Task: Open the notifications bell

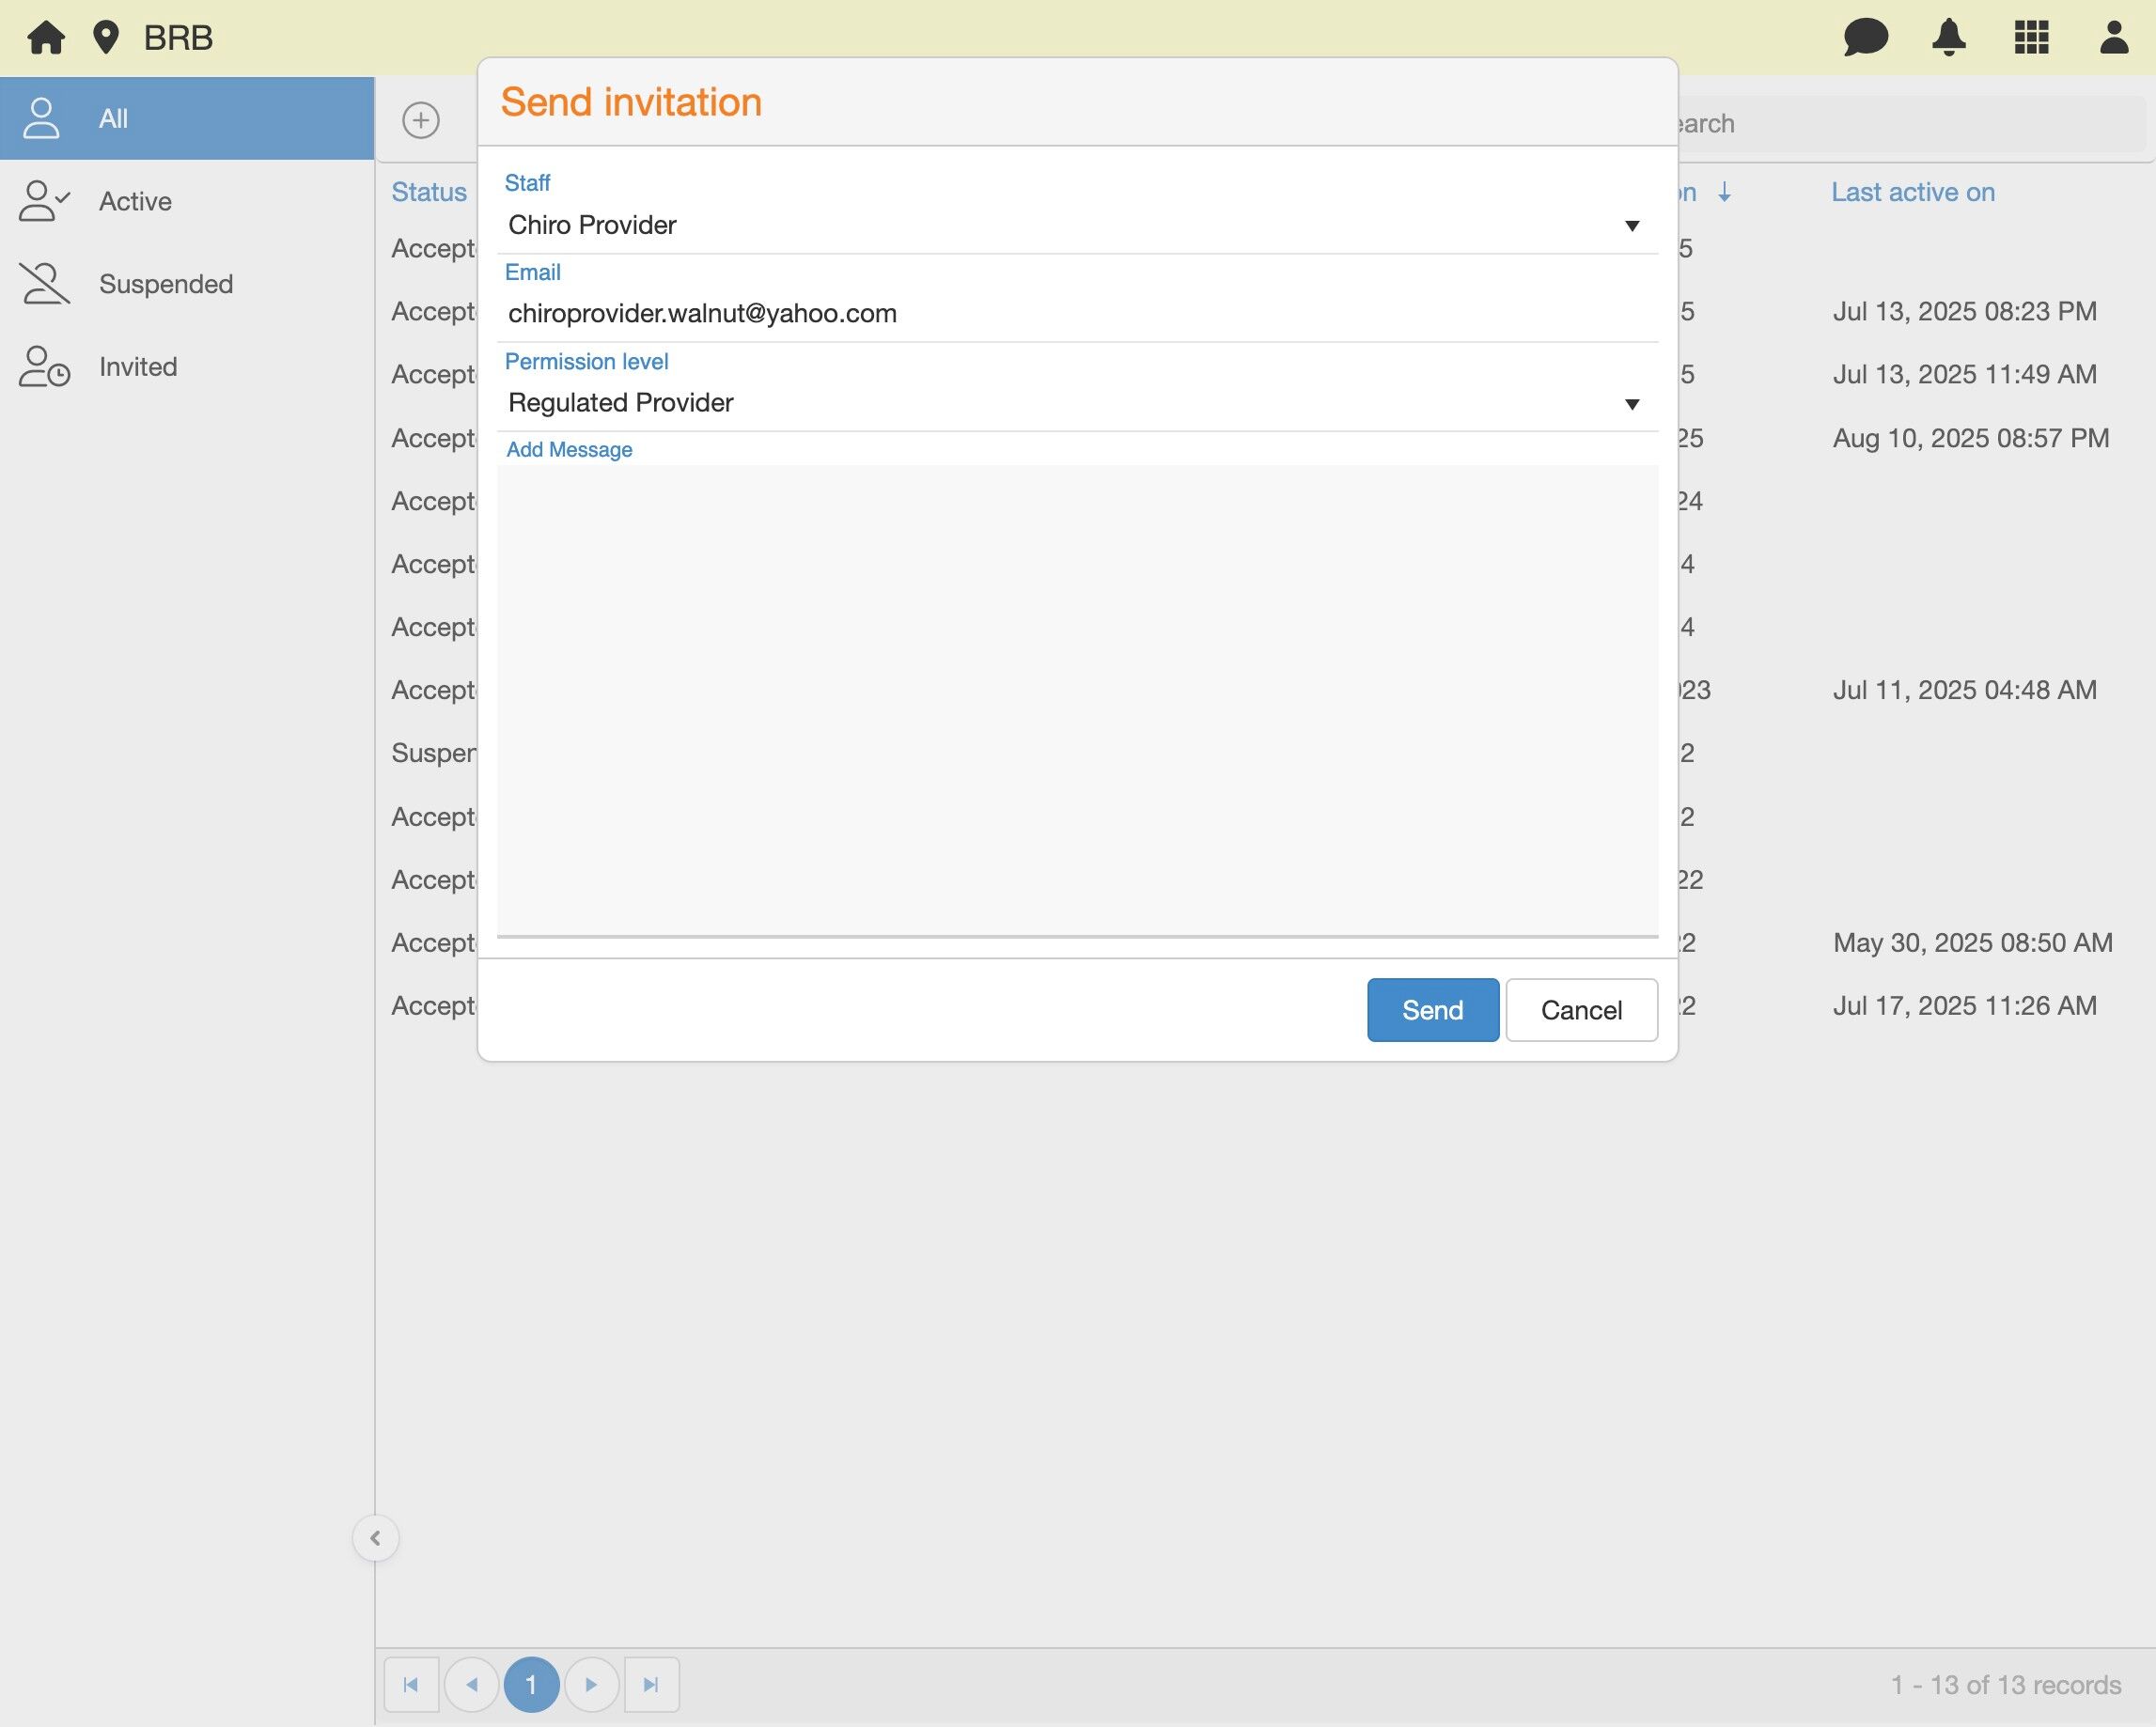Action: (x=1948, y=38)
